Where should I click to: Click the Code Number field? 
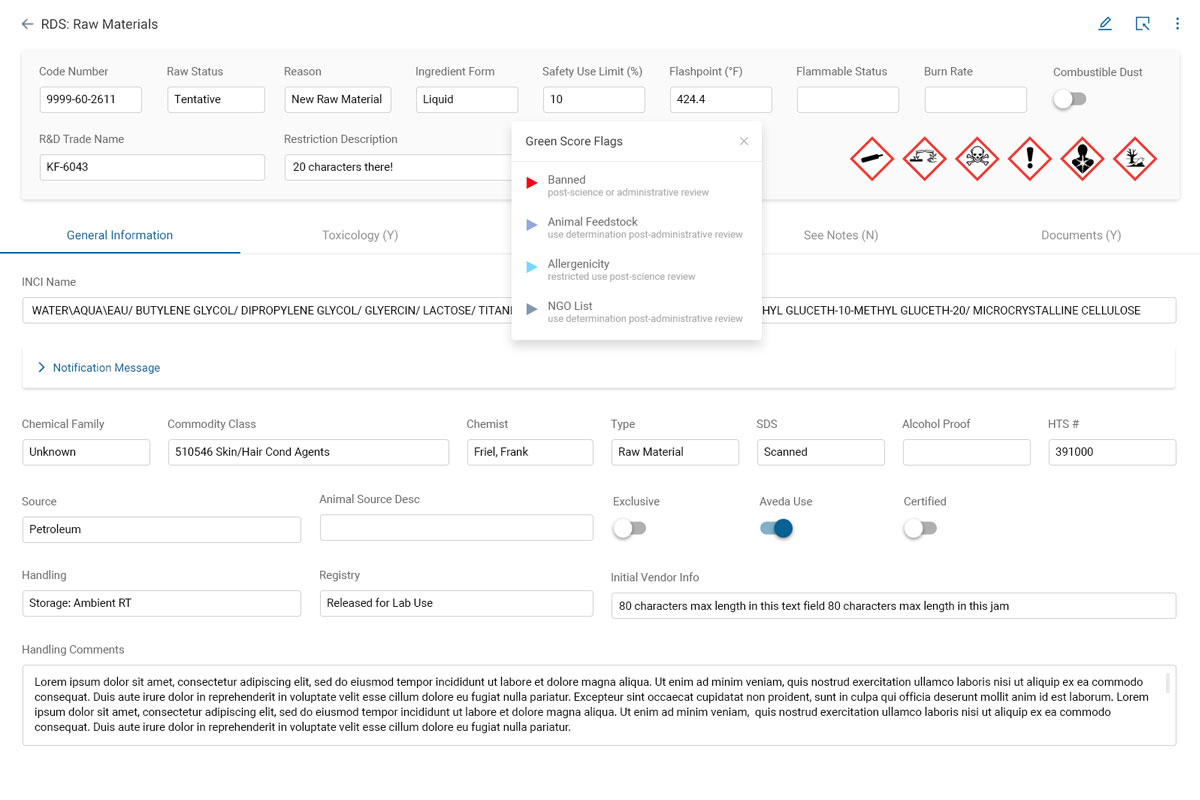coord(91,99)
